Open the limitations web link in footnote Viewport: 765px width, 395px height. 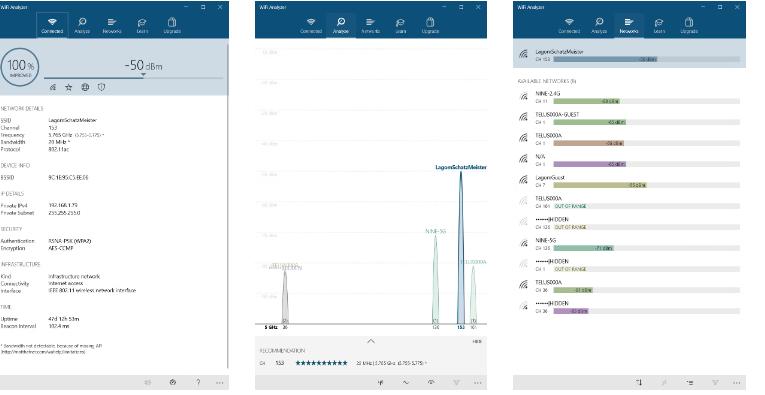(42, 352)
